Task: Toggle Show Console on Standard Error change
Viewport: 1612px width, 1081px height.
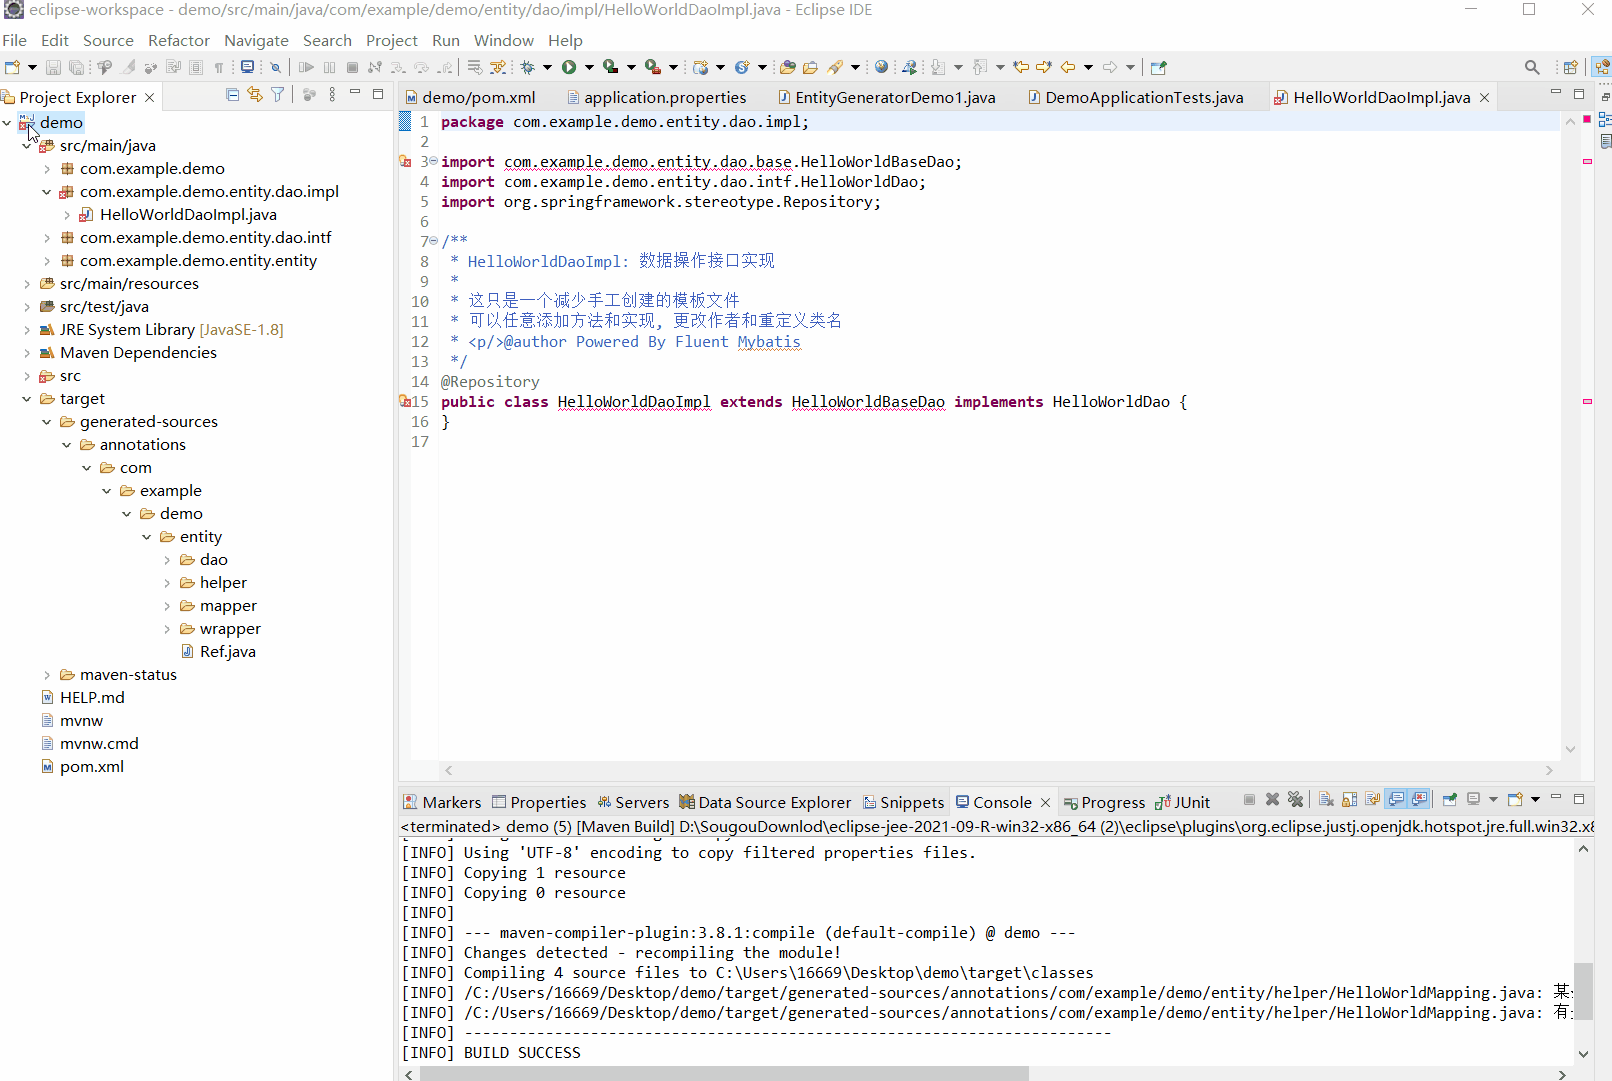Action: [1419, 800]
